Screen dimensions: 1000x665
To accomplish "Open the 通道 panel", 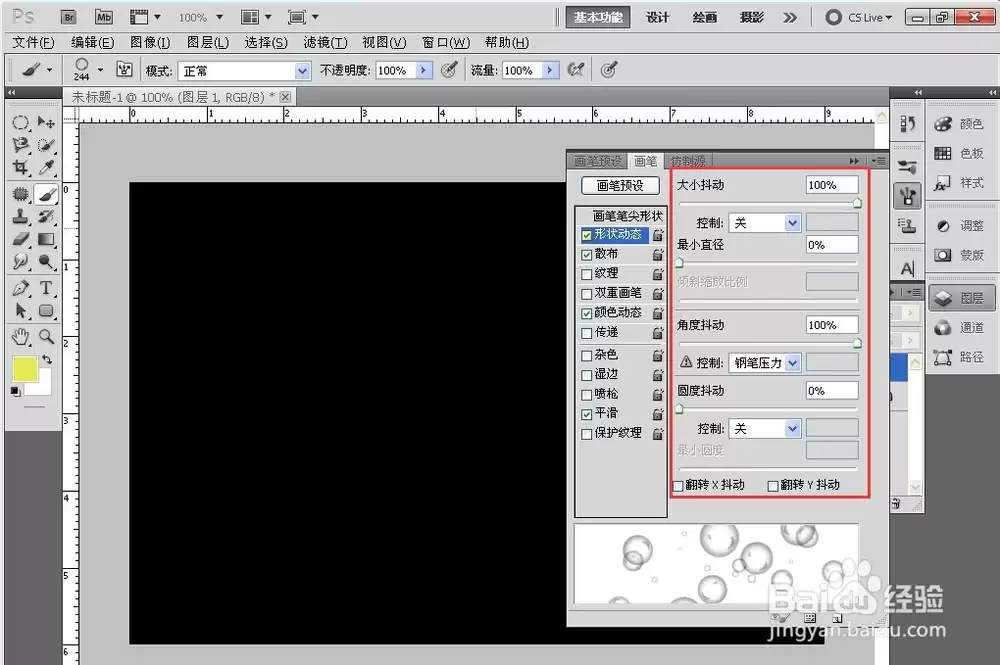I will point(960,328).
